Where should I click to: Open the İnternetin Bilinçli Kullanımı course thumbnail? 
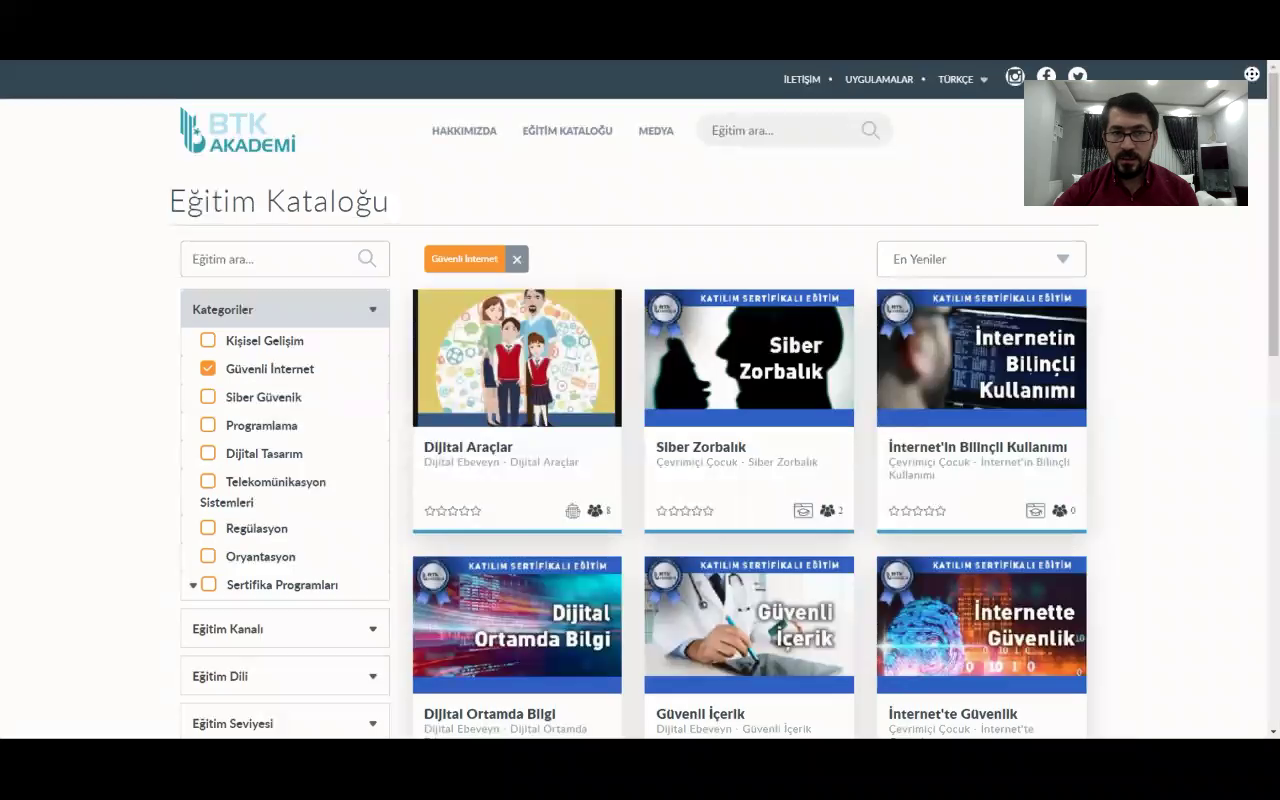tap(981, 358)
